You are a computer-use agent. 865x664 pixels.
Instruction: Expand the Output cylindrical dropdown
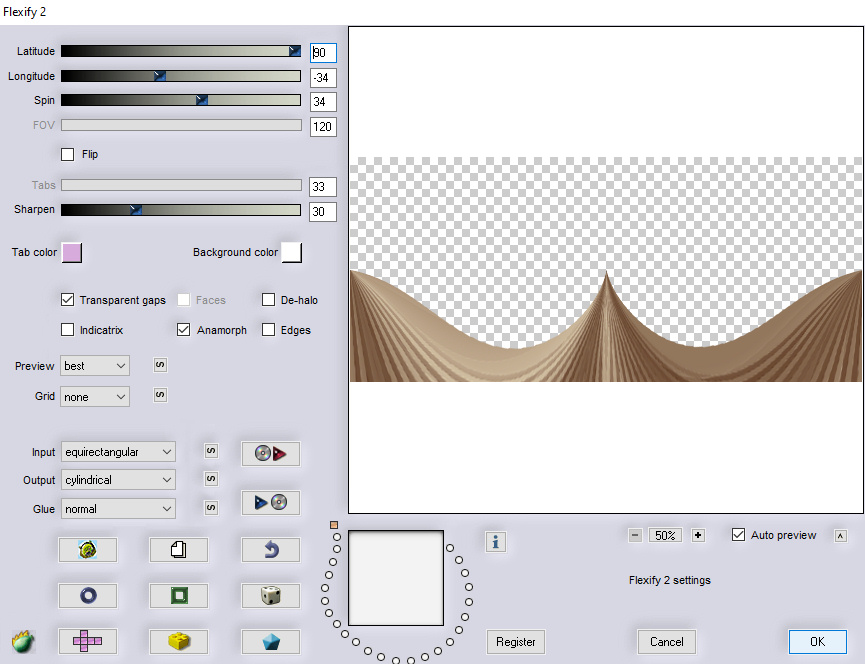pyautogui.click(x=117, y=480)
